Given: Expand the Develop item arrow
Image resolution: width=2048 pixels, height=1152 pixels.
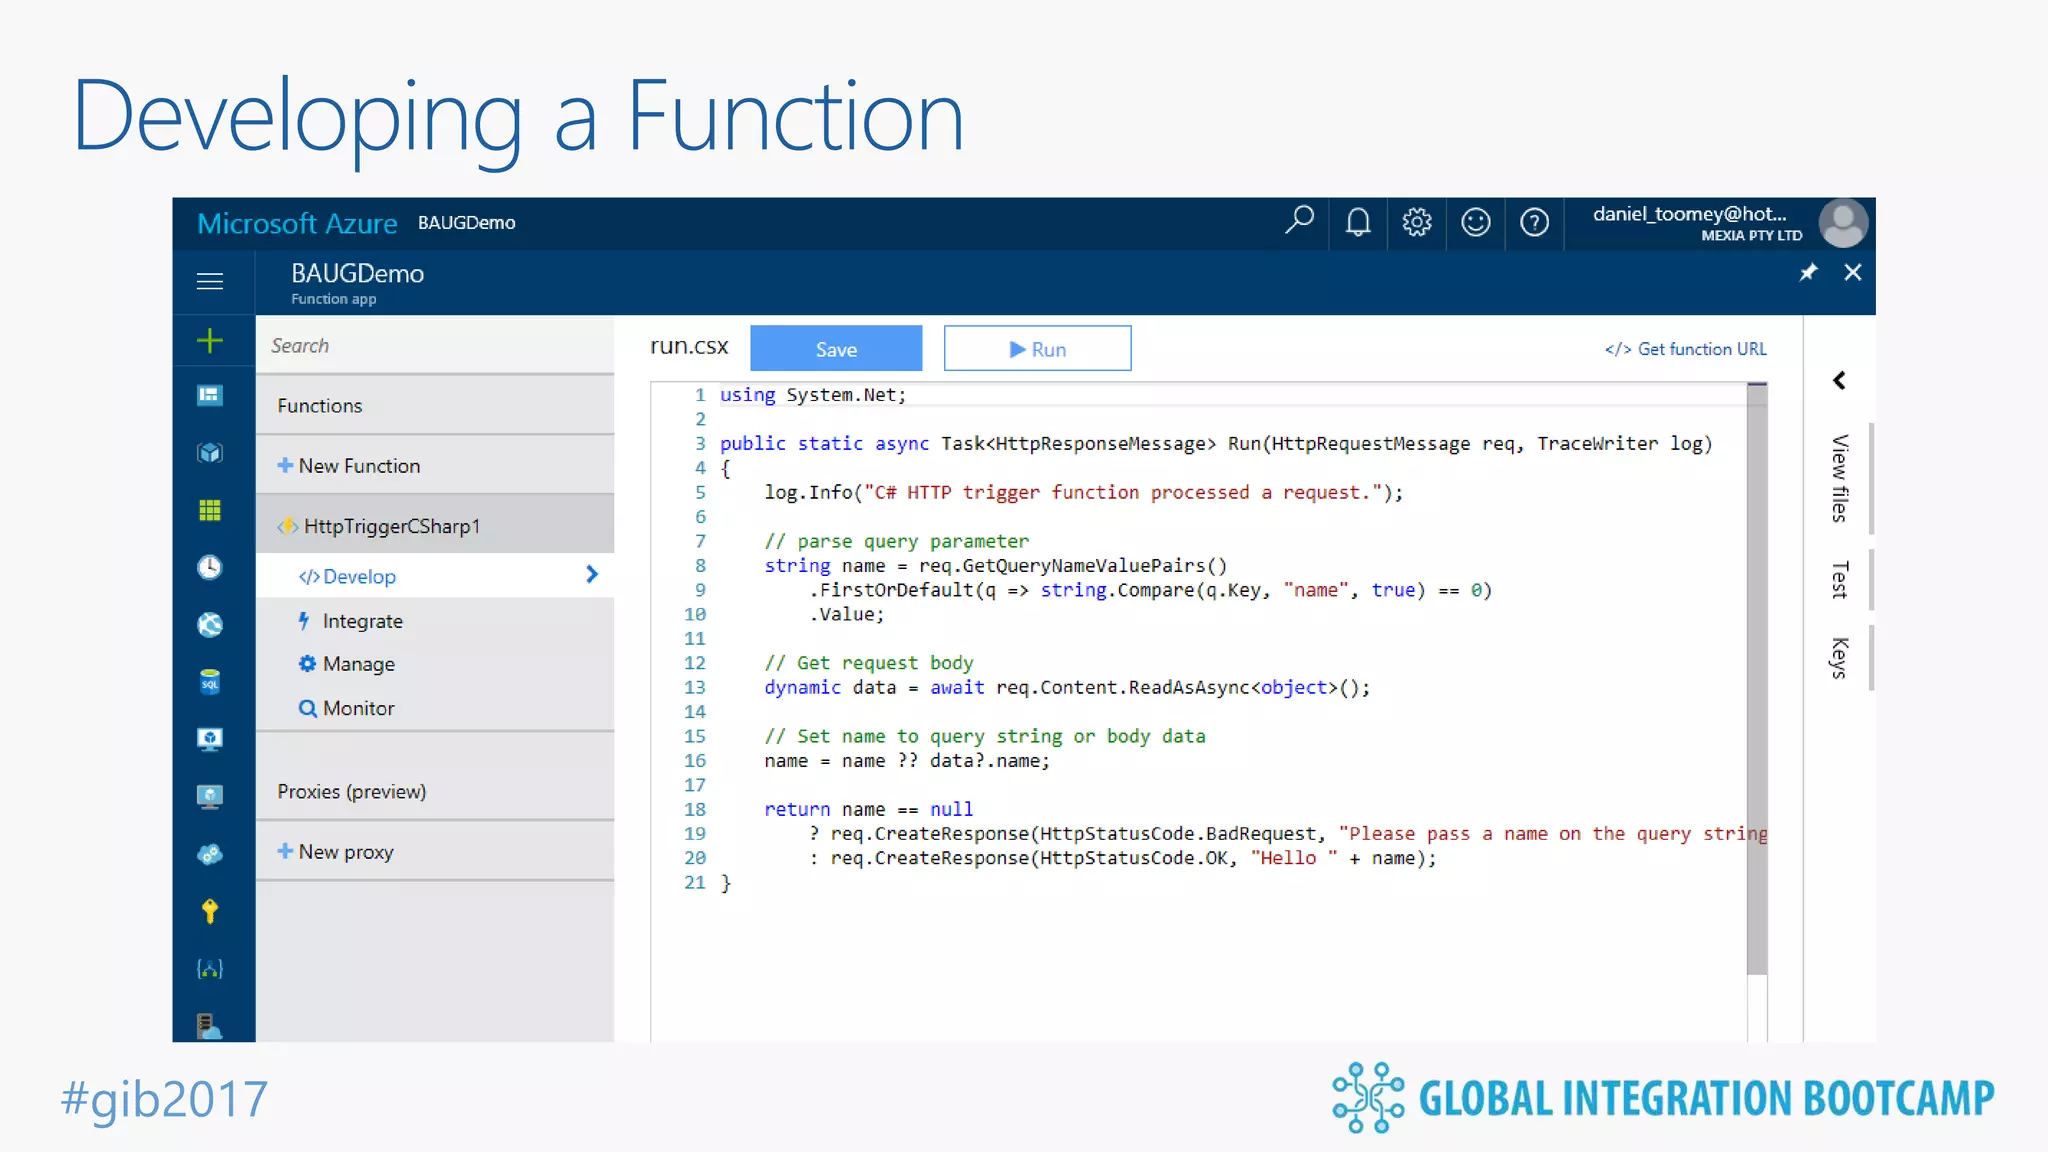Looking at the screenshot, I should tap(592, 574).
